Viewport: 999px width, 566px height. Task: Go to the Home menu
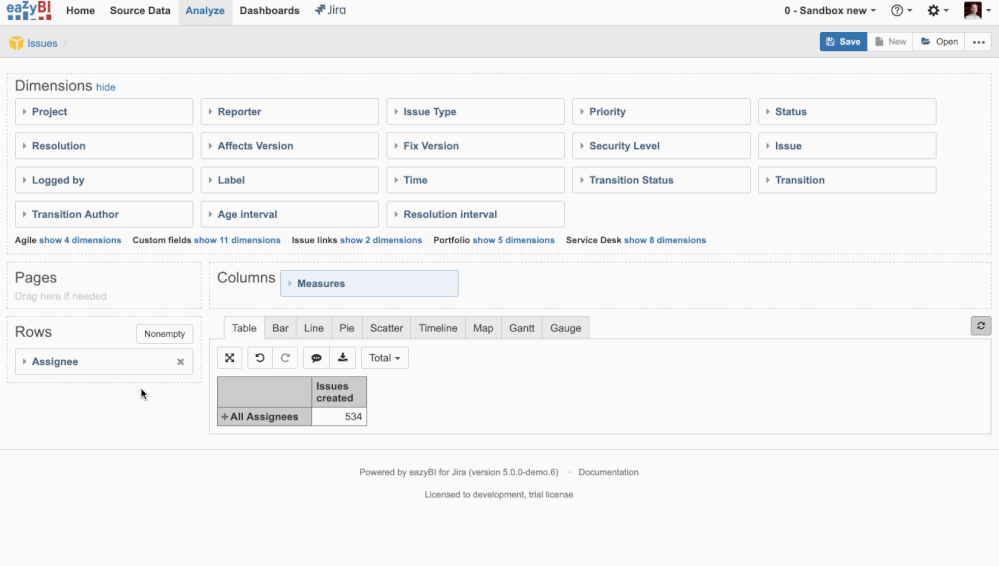pyautogui.click(x=80, y=10)
